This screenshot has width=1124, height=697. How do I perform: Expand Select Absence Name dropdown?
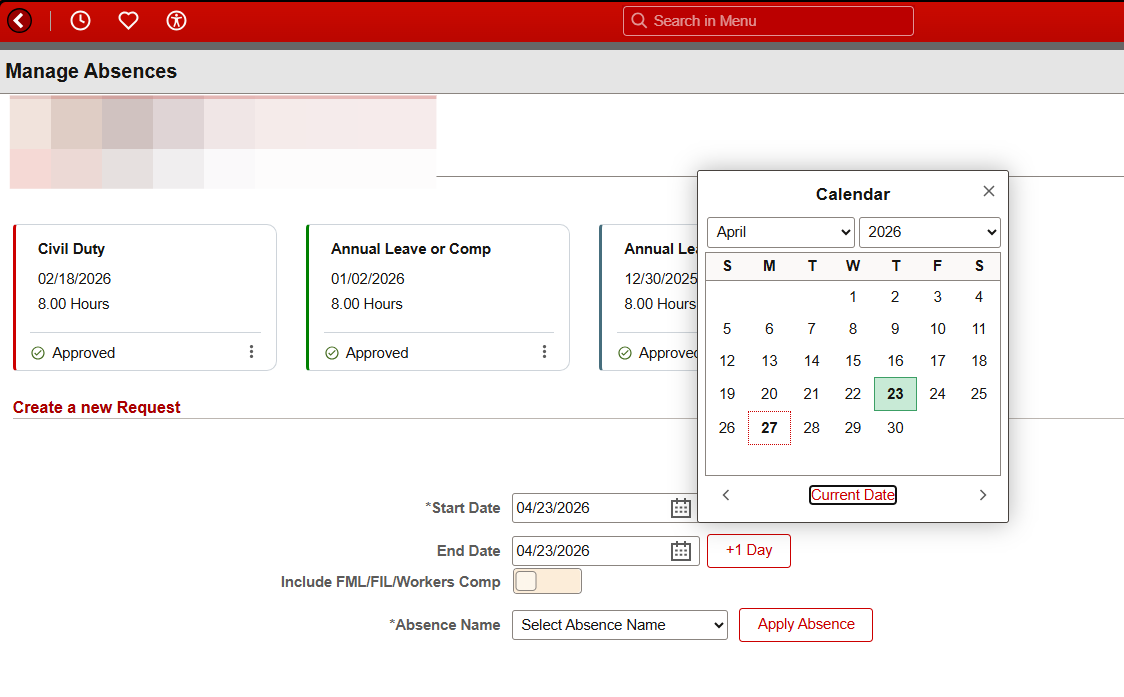coord(619,625)
